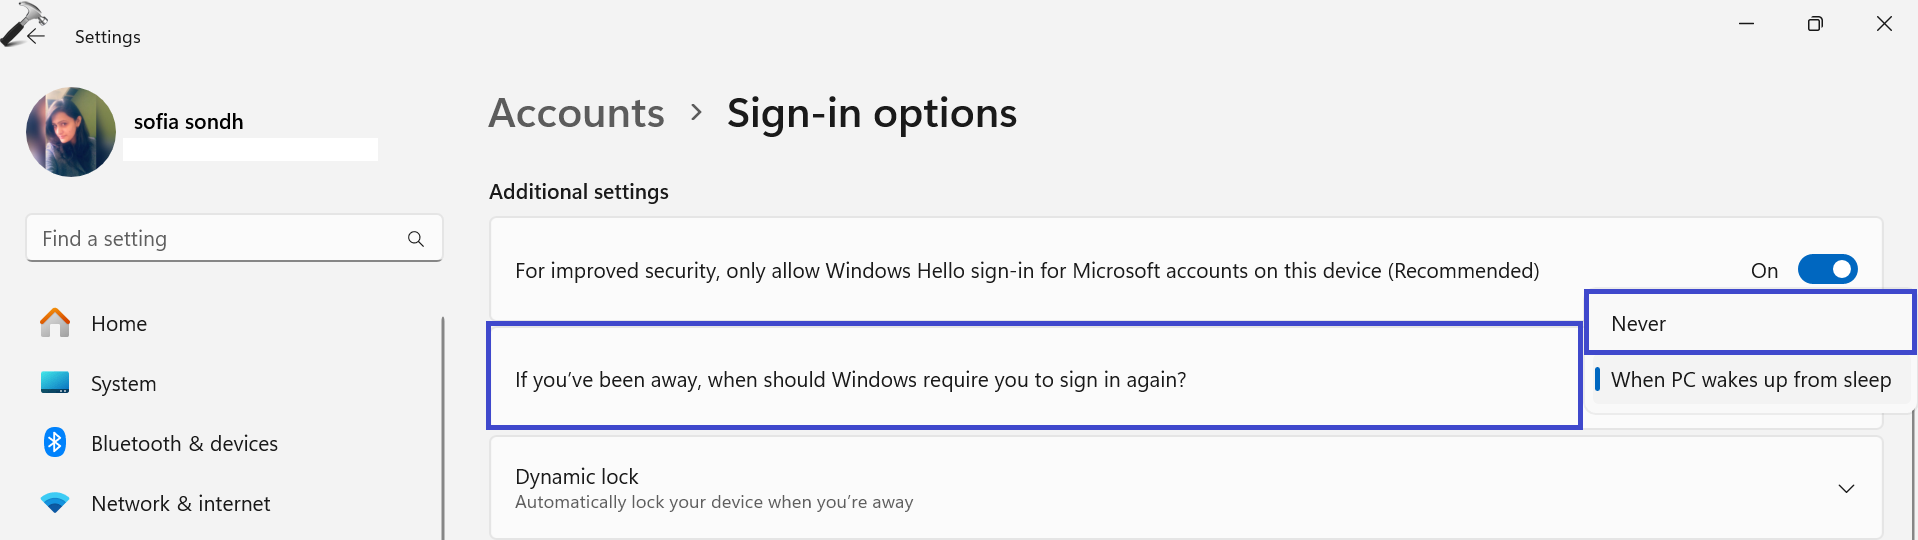Click Accounts in the breadcrumb

(x=576, y=113)
